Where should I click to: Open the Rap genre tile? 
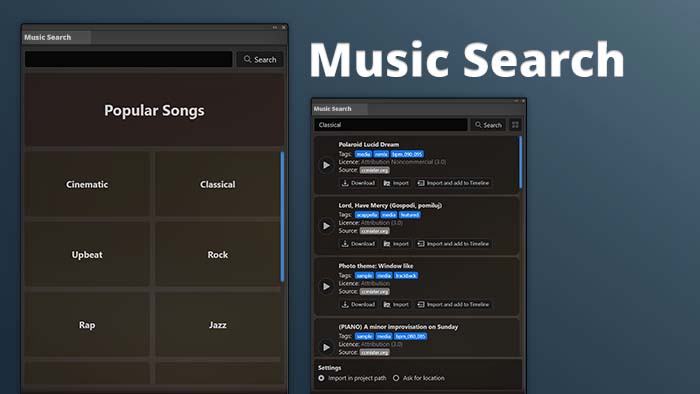(87, 325)
